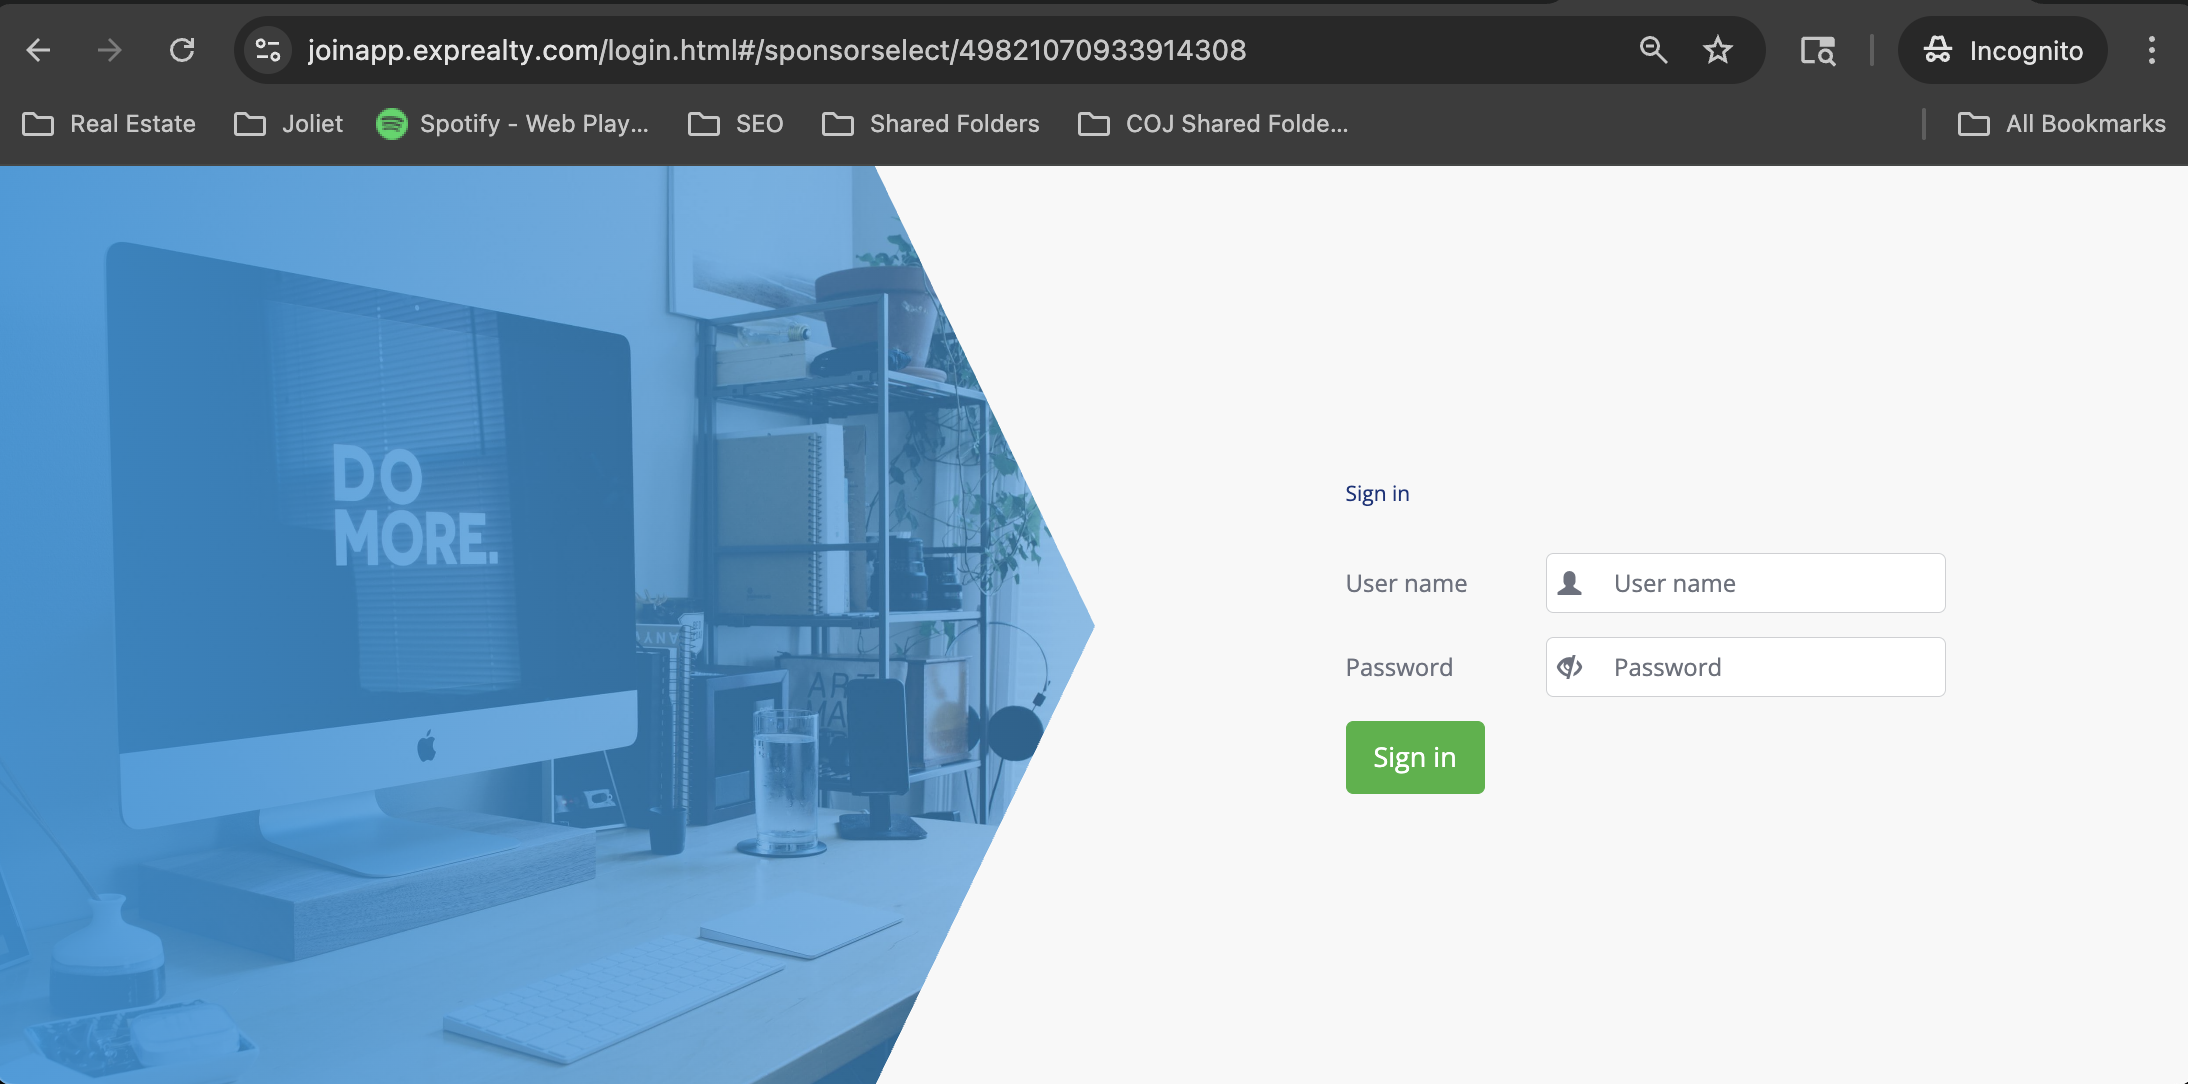Viewport: 2188px width, 1084px height.
Task: Toggle password visibility eye icon
Action: click(x=1570, y=667)
